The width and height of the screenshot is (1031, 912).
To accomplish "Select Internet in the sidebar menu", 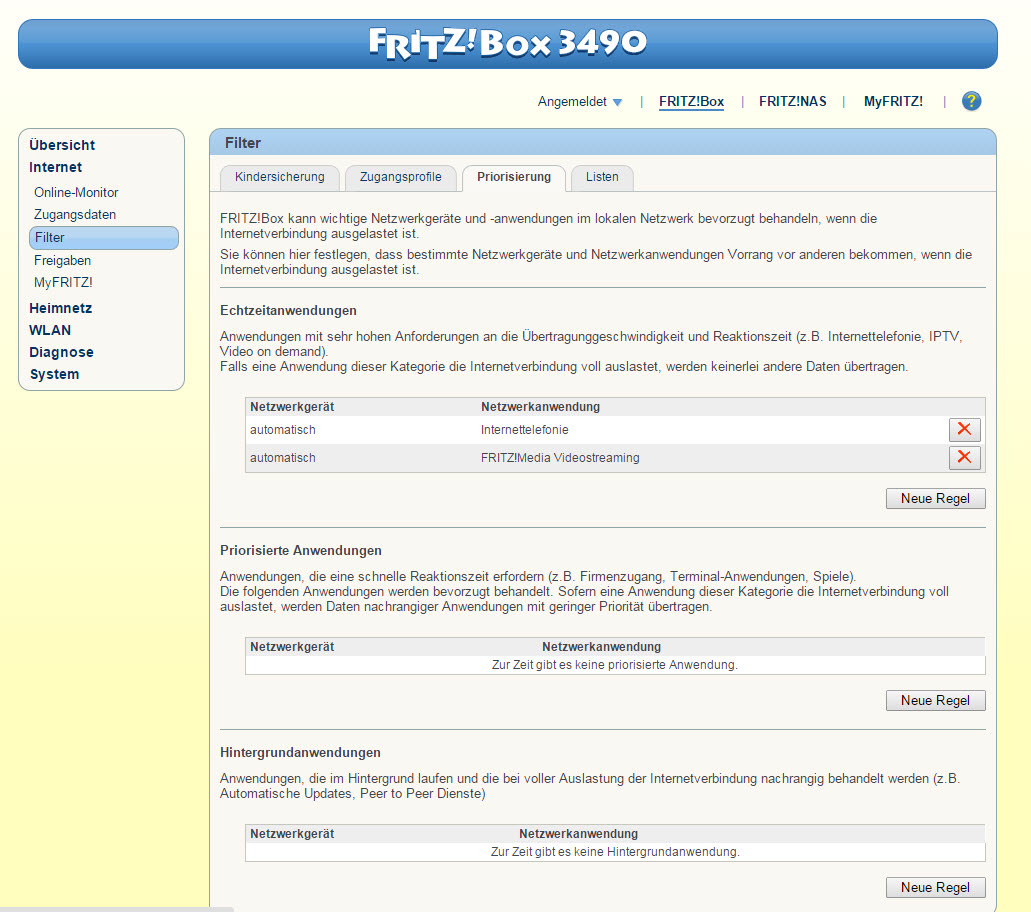I will coord(55,168).
